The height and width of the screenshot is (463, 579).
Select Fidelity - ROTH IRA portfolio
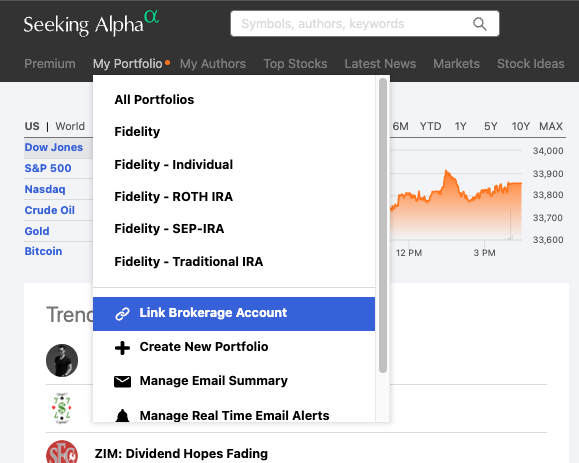(174, 196)
